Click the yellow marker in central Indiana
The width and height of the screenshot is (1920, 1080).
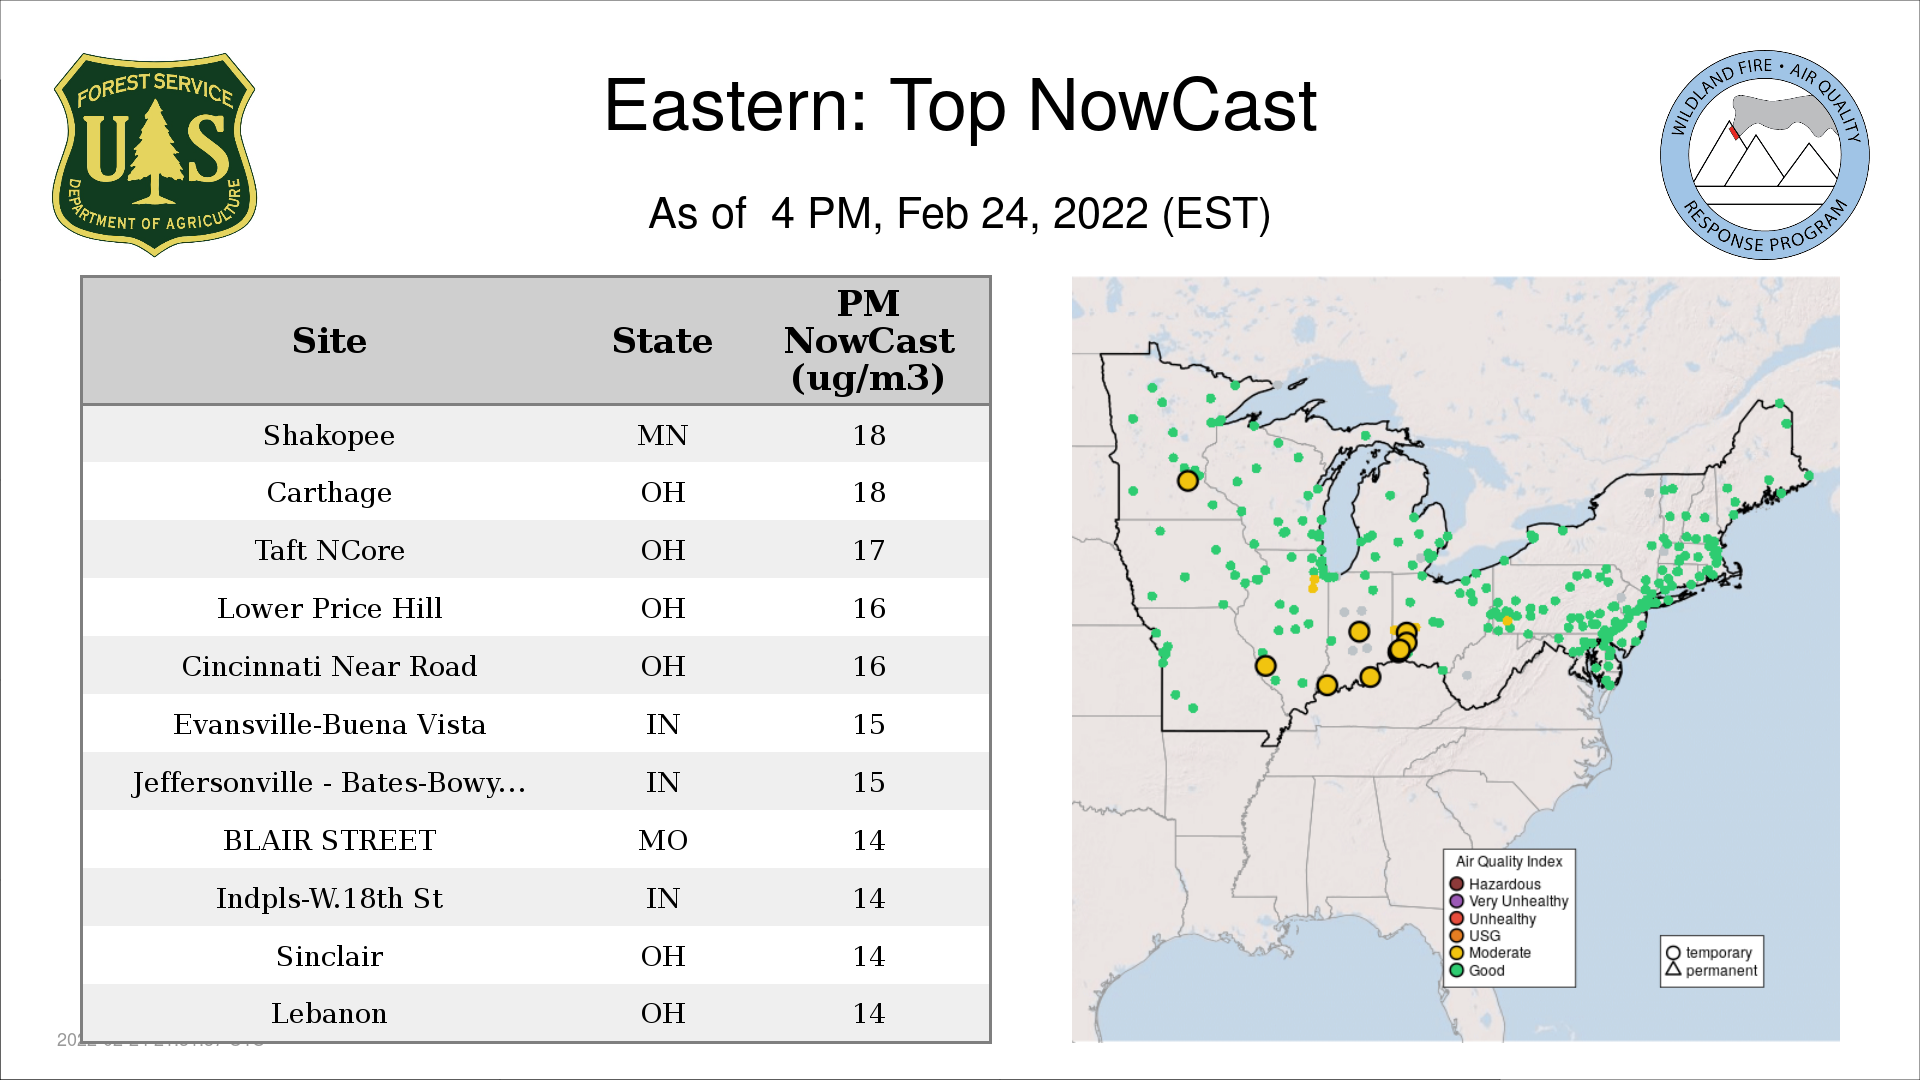click(x=1358, y=631)
